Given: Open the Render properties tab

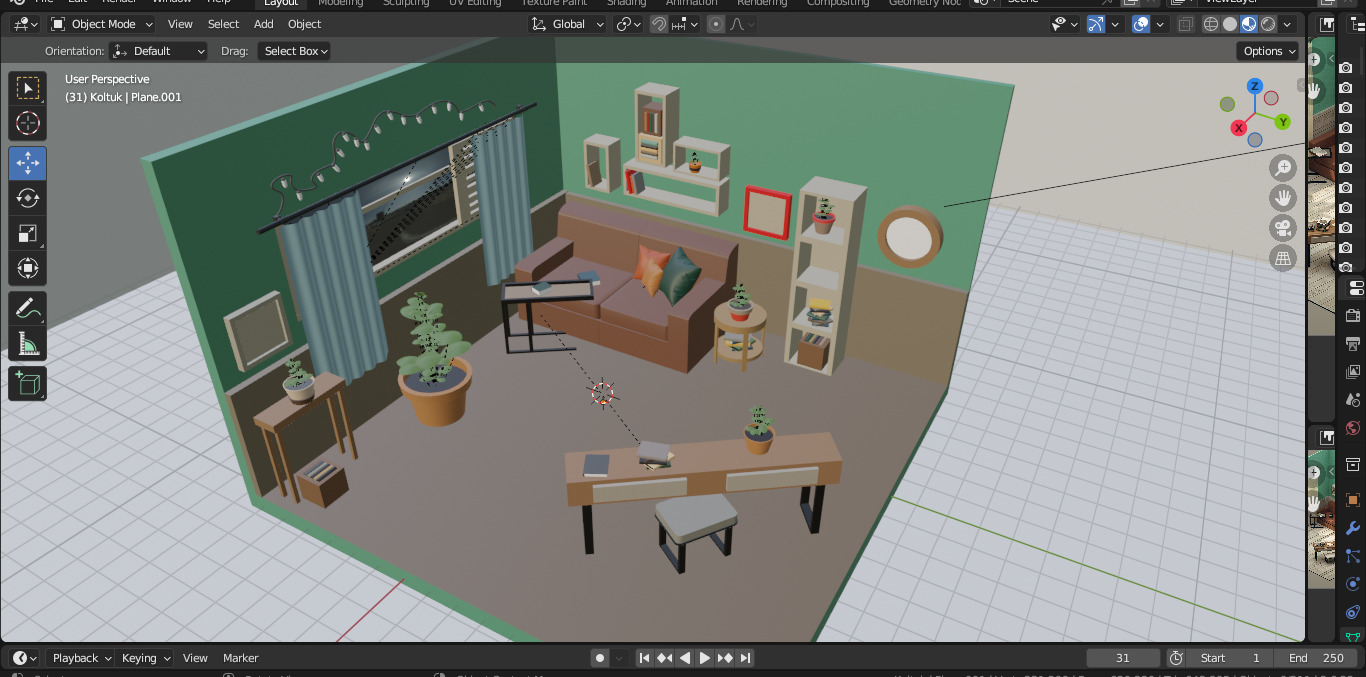Looking at the screenshot, I should [1354, 316].
